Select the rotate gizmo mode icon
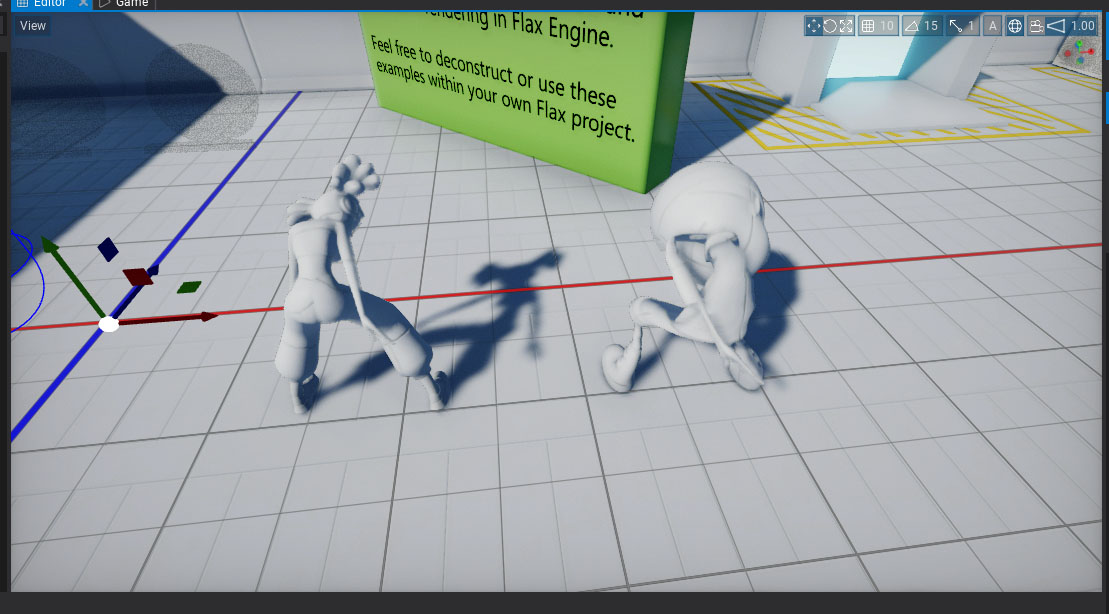 pyautogui.click(x=830, y=26)
